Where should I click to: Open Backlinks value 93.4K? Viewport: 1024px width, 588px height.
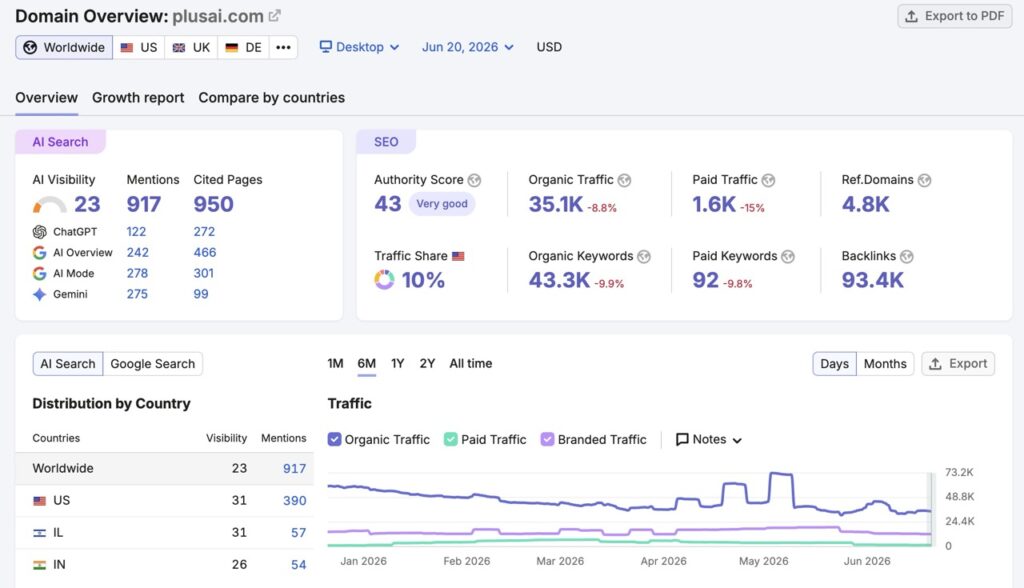pyautogui.click(x=872, y=280)
